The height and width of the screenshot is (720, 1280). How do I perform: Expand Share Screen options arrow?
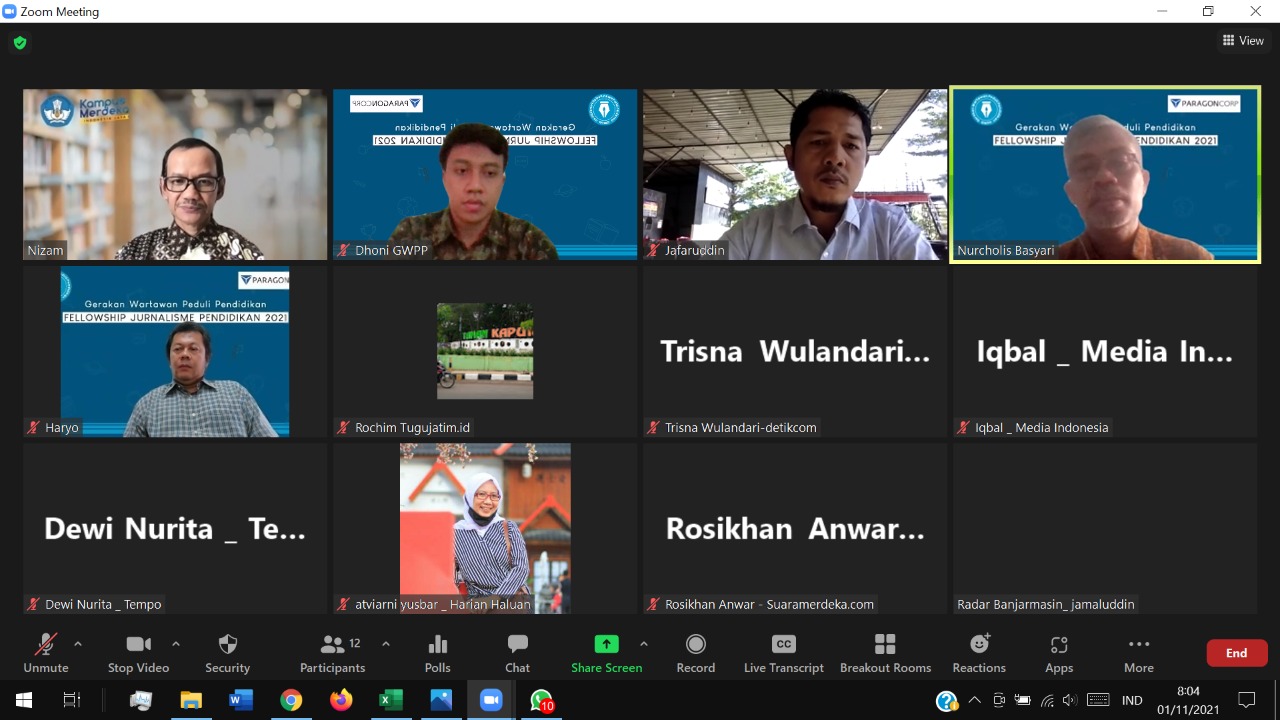click(x=644, y=643)
